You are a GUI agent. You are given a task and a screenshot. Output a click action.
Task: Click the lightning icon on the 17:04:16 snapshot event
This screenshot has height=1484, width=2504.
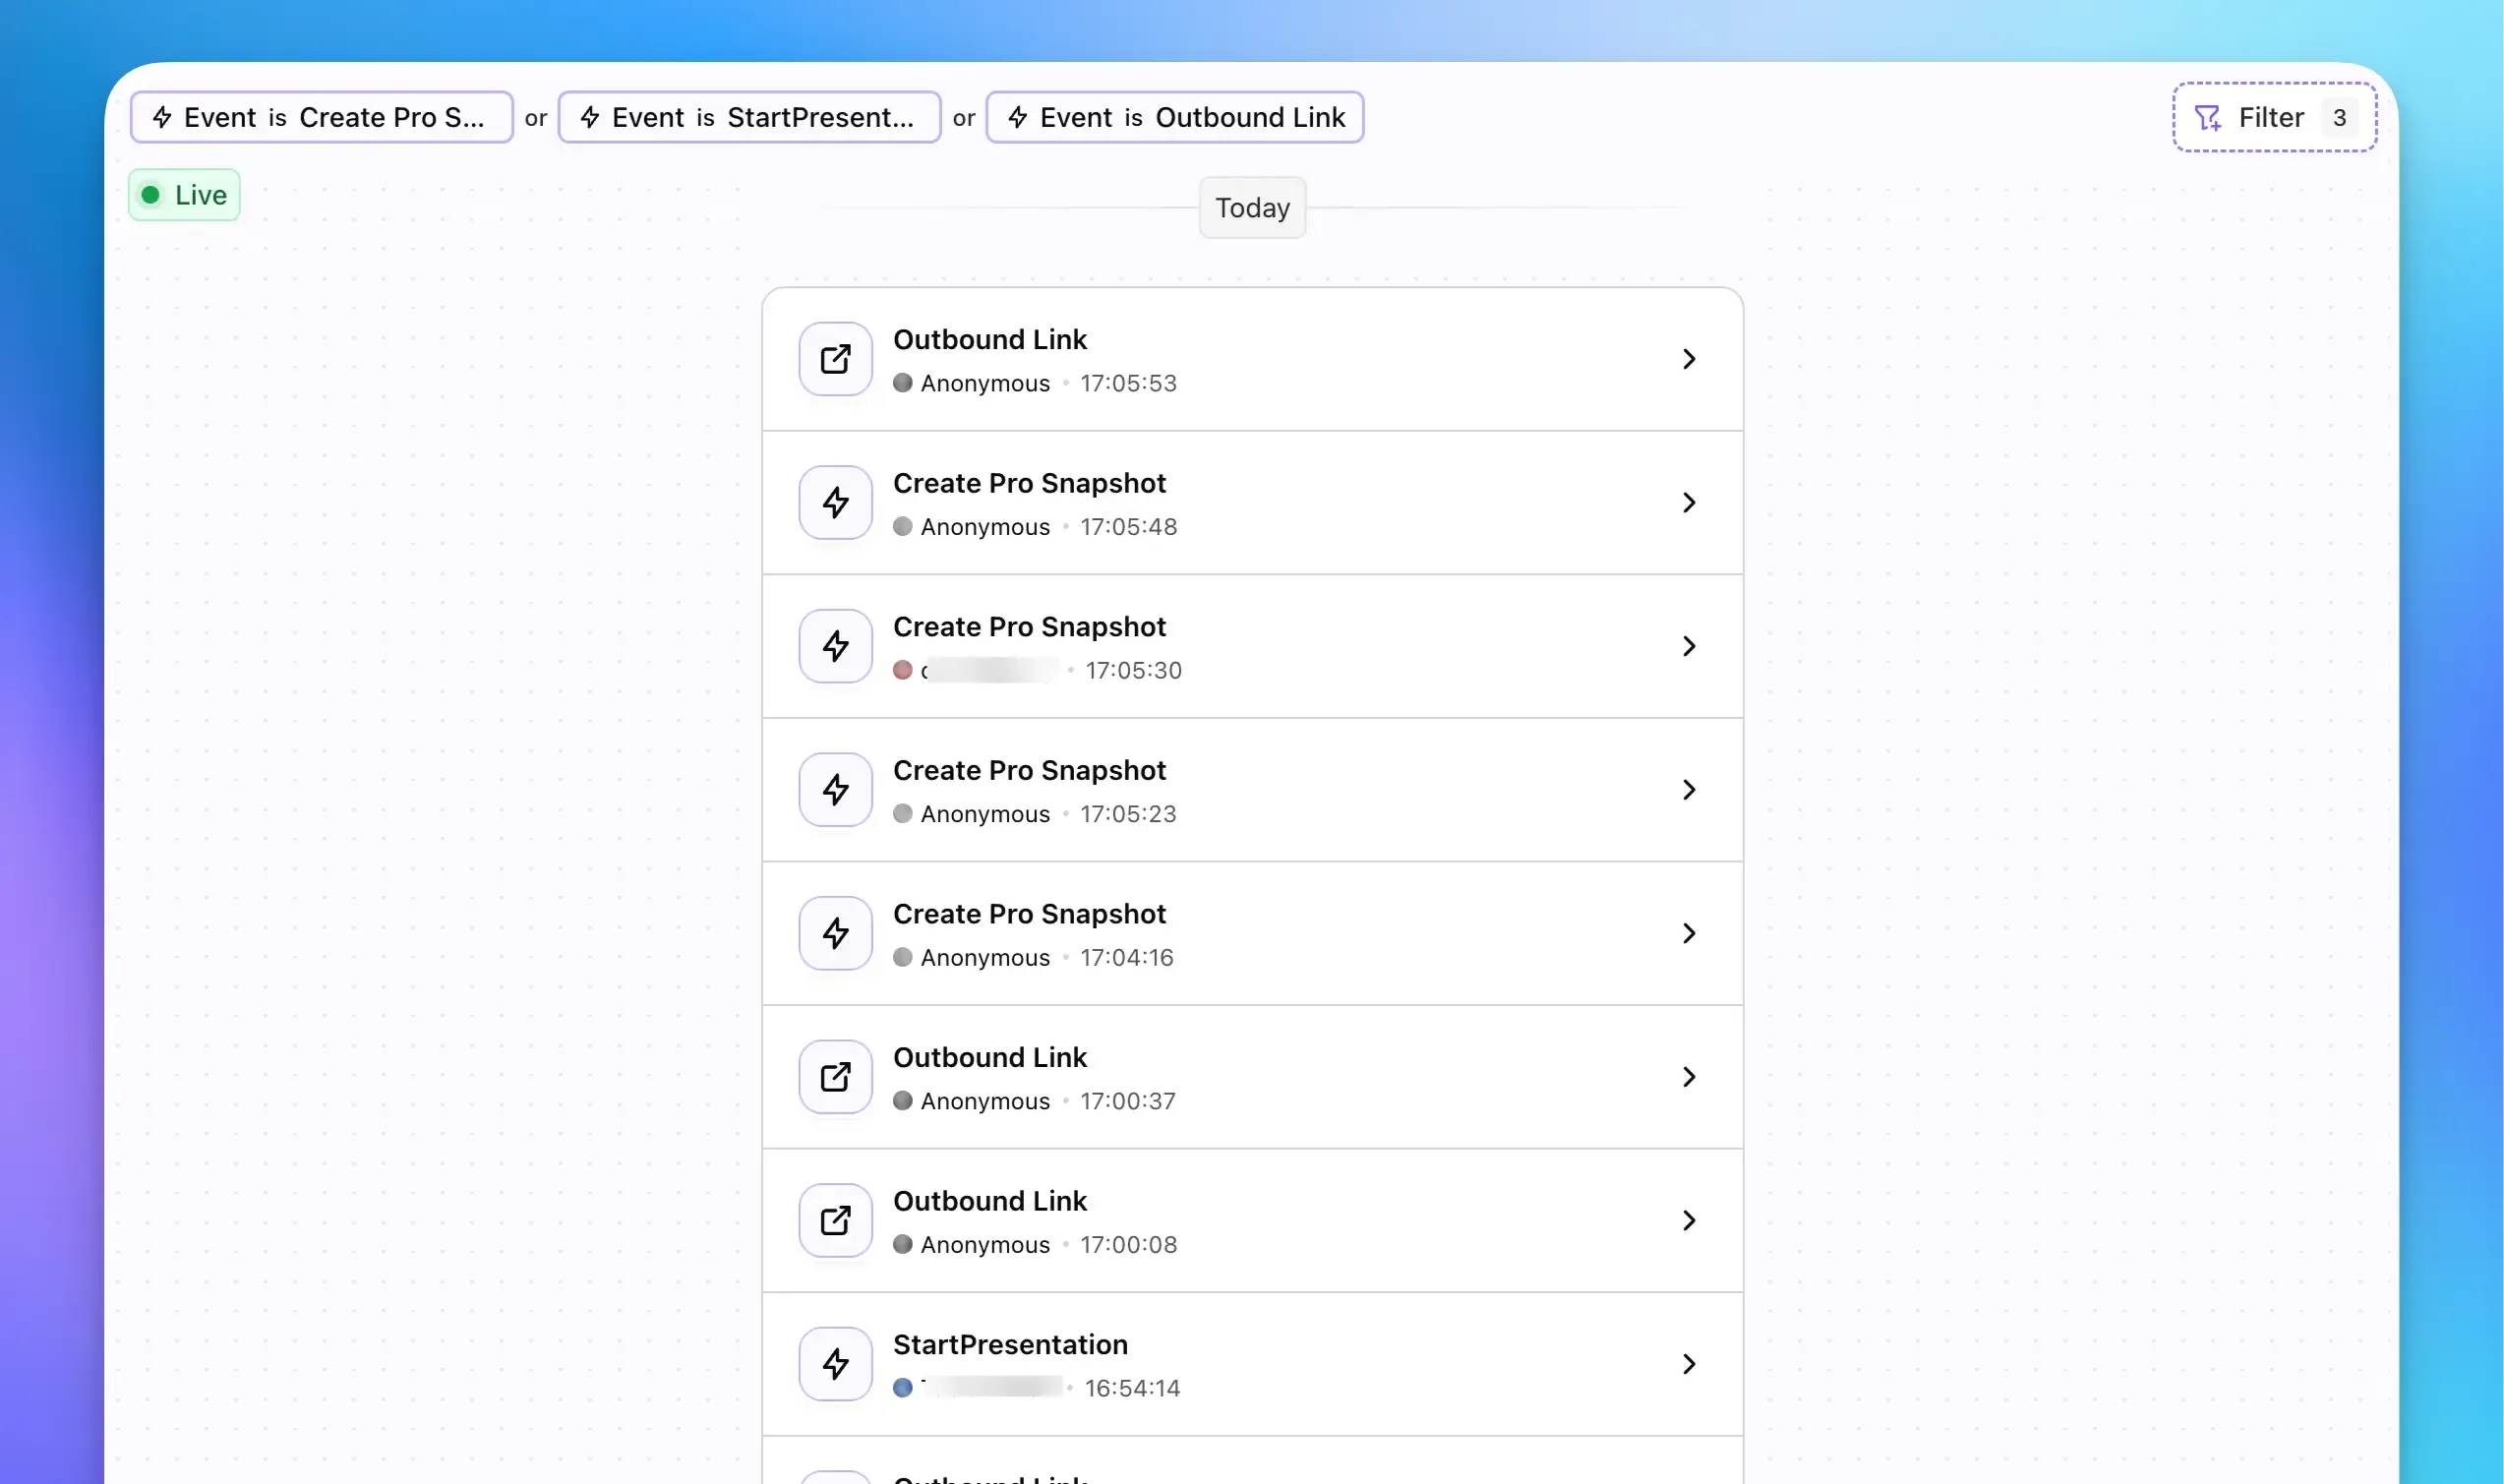[834, 932]
